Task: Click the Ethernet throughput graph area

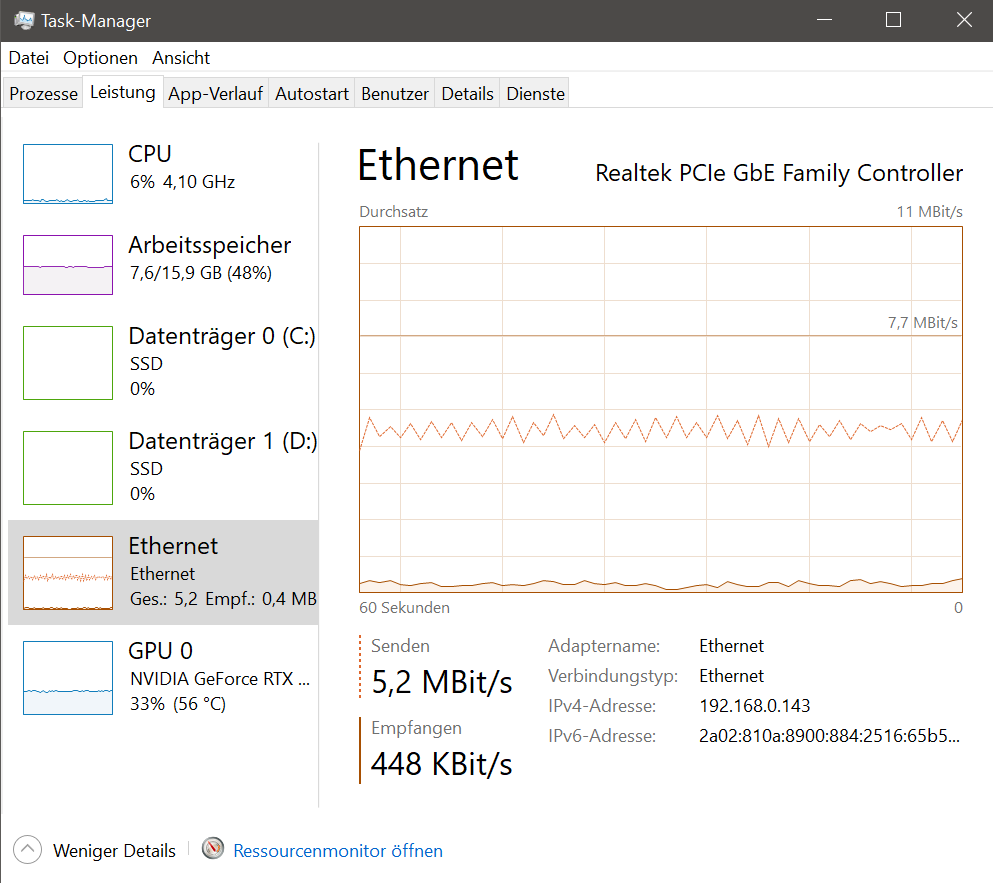Action: pyautogui.click(x=660, y=409)
